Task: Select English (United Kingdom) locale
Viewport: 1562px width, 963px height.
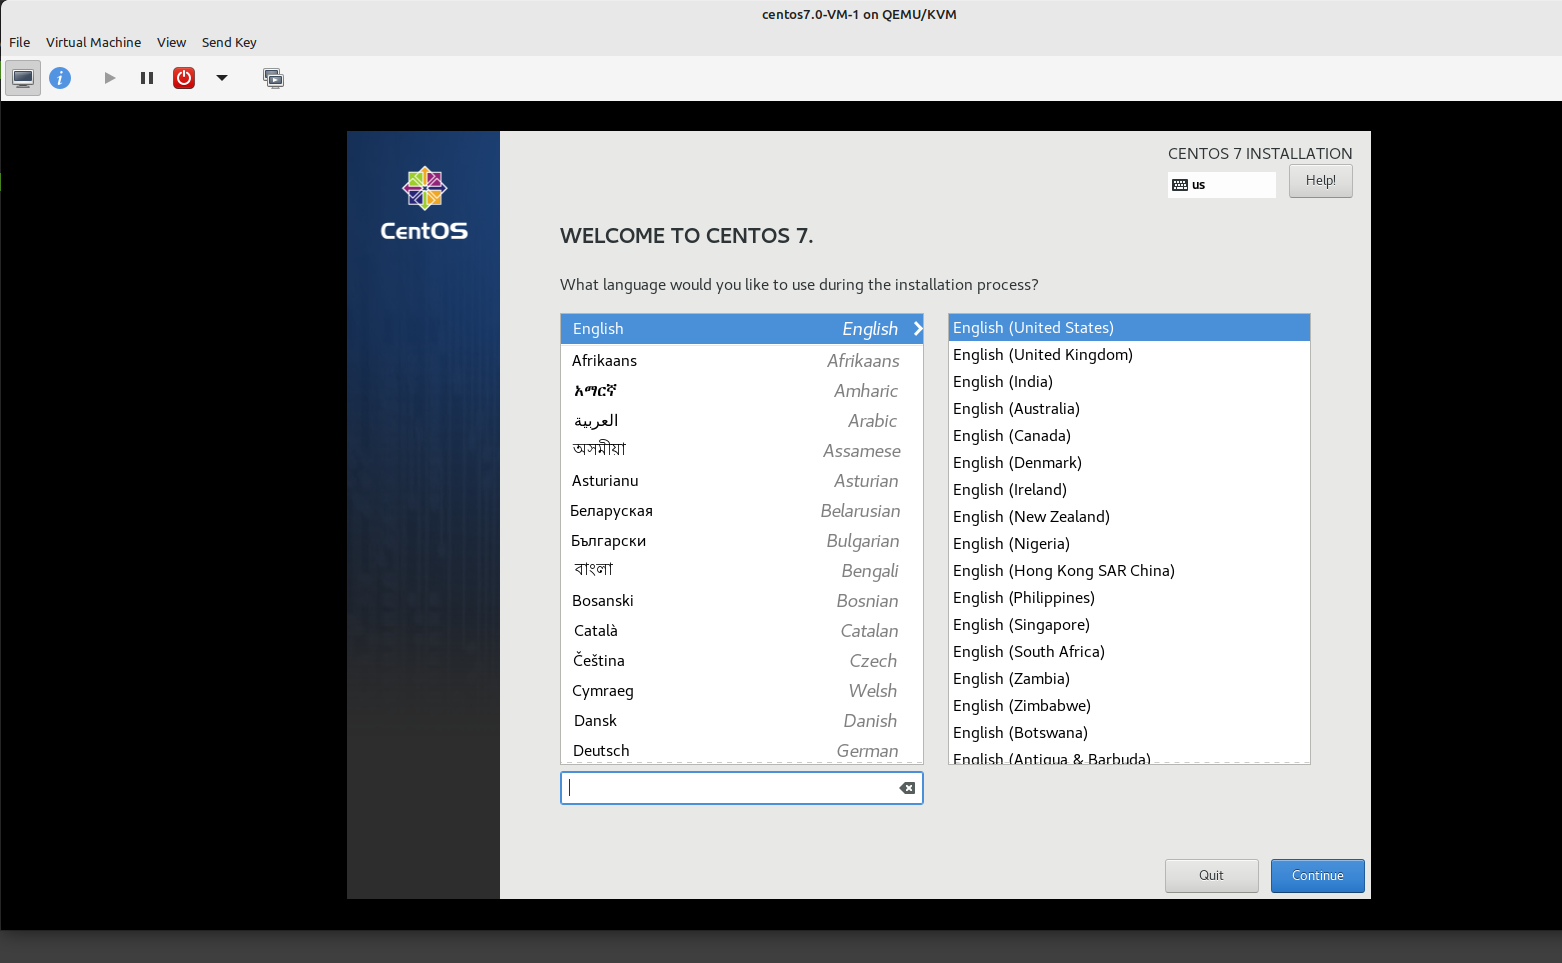Action: coord(1129,354)
